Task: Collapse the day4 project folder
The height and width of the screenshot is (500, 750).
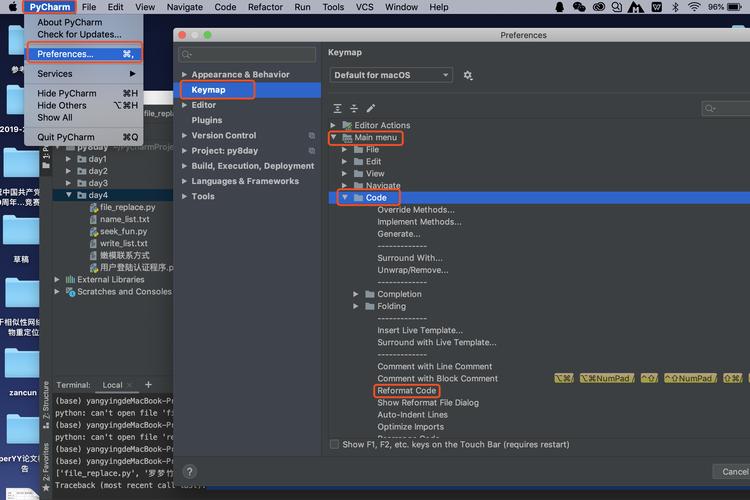Action: pyautogui.click(x=69, y=195)
